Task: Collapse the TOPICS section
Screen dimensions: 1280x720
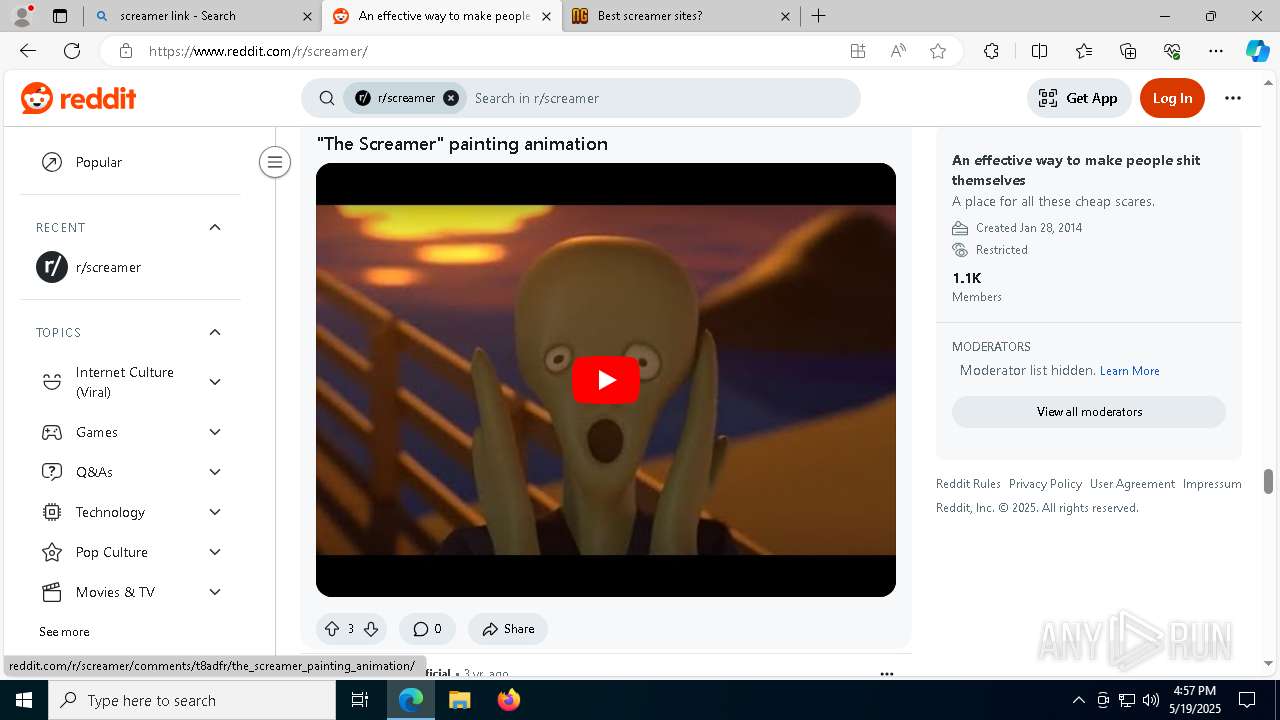Action: (215, 333)
